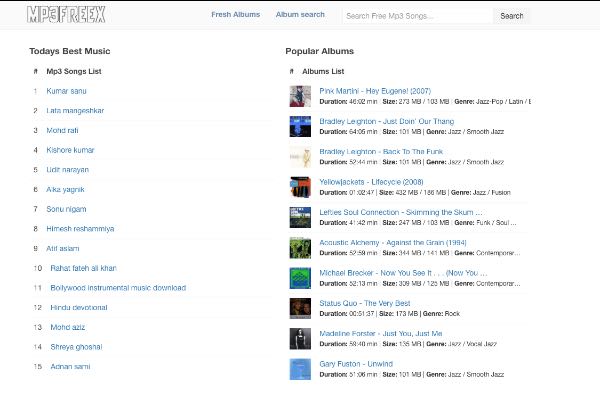The height and width of the screenshot is (407, 600).
Task: Open Bollywood instrumental music download link
Action: coord(116,288)
